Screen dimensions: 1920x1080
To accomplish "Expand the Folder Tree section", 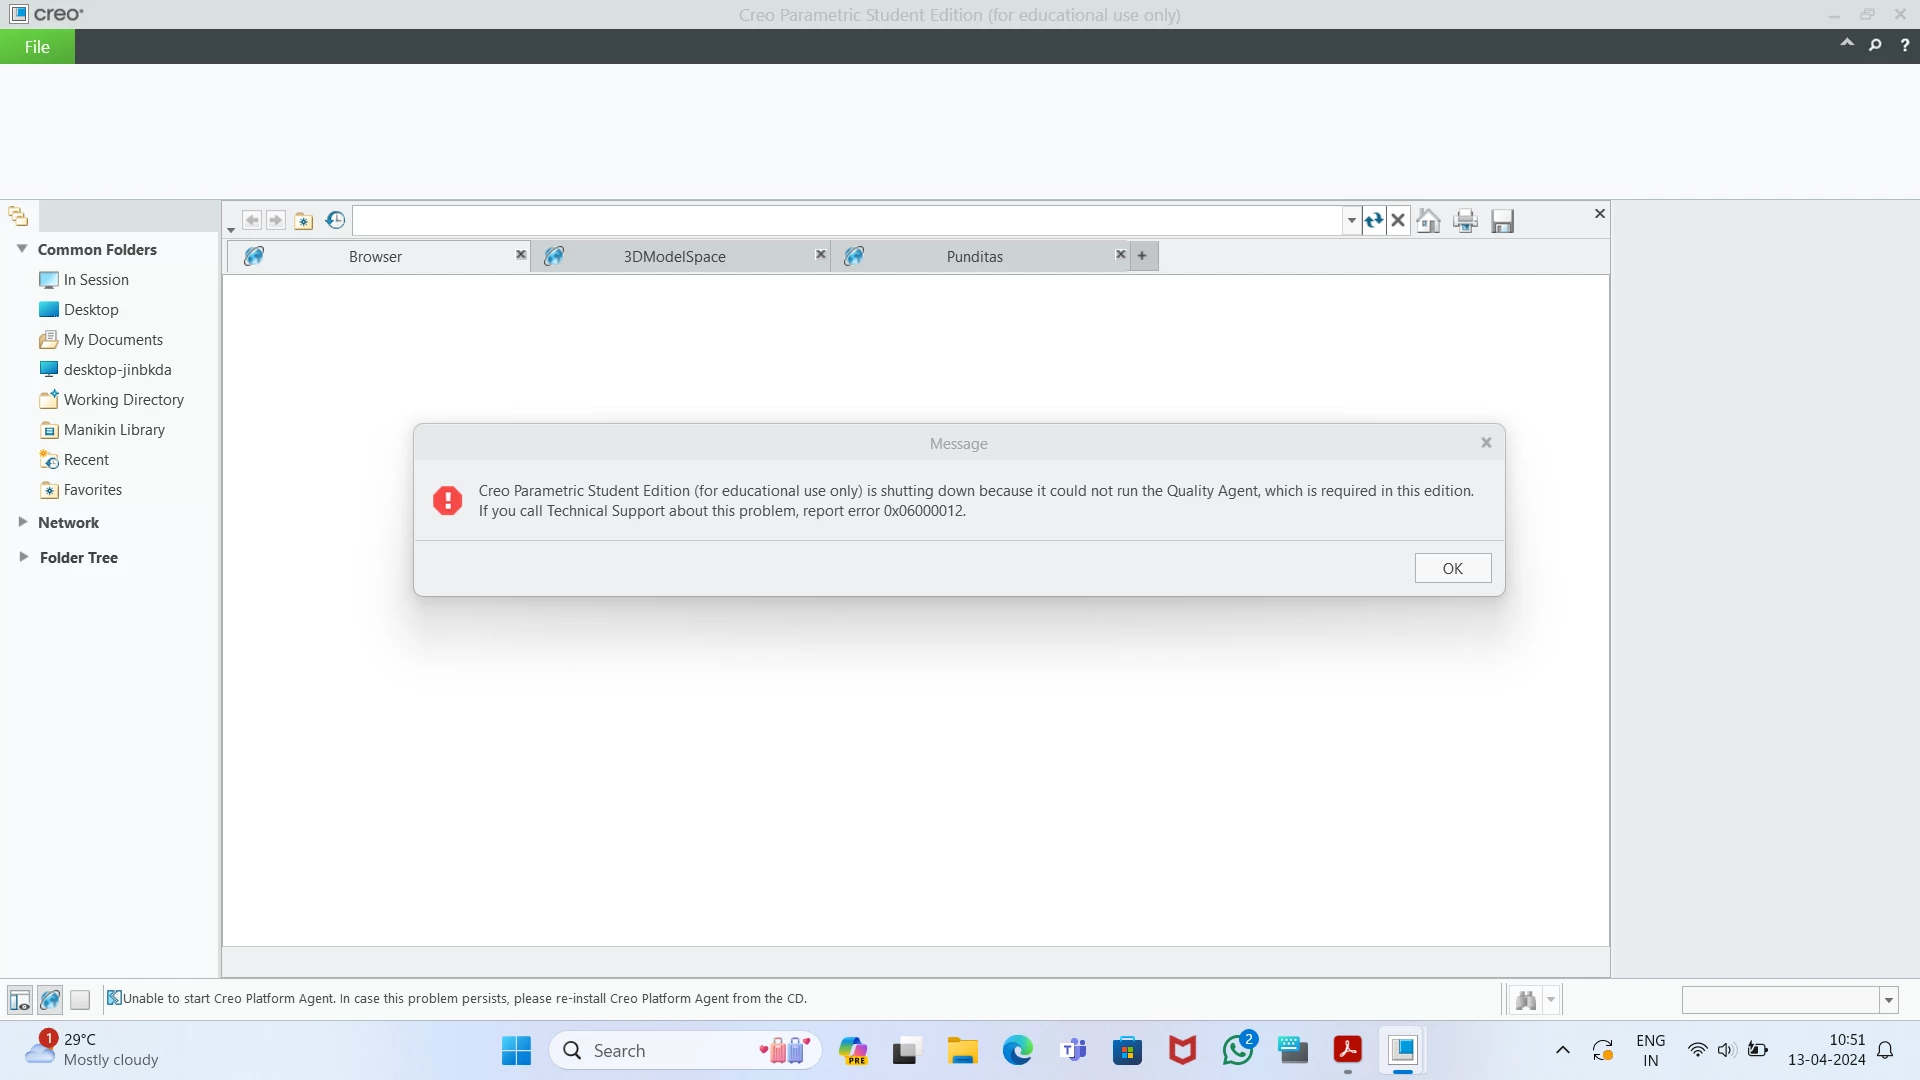I will 23,557.
